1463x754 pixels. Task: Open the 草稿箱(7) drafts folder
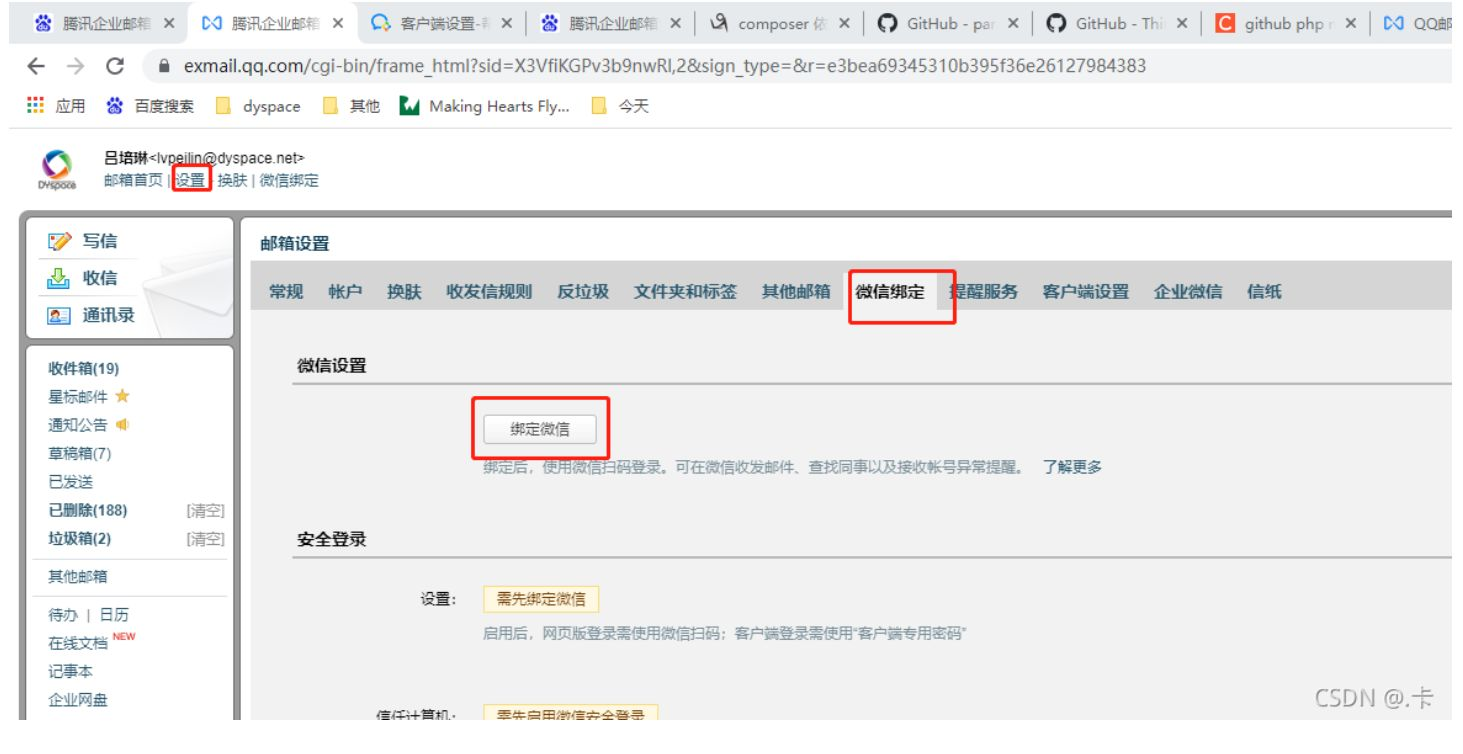80,453
